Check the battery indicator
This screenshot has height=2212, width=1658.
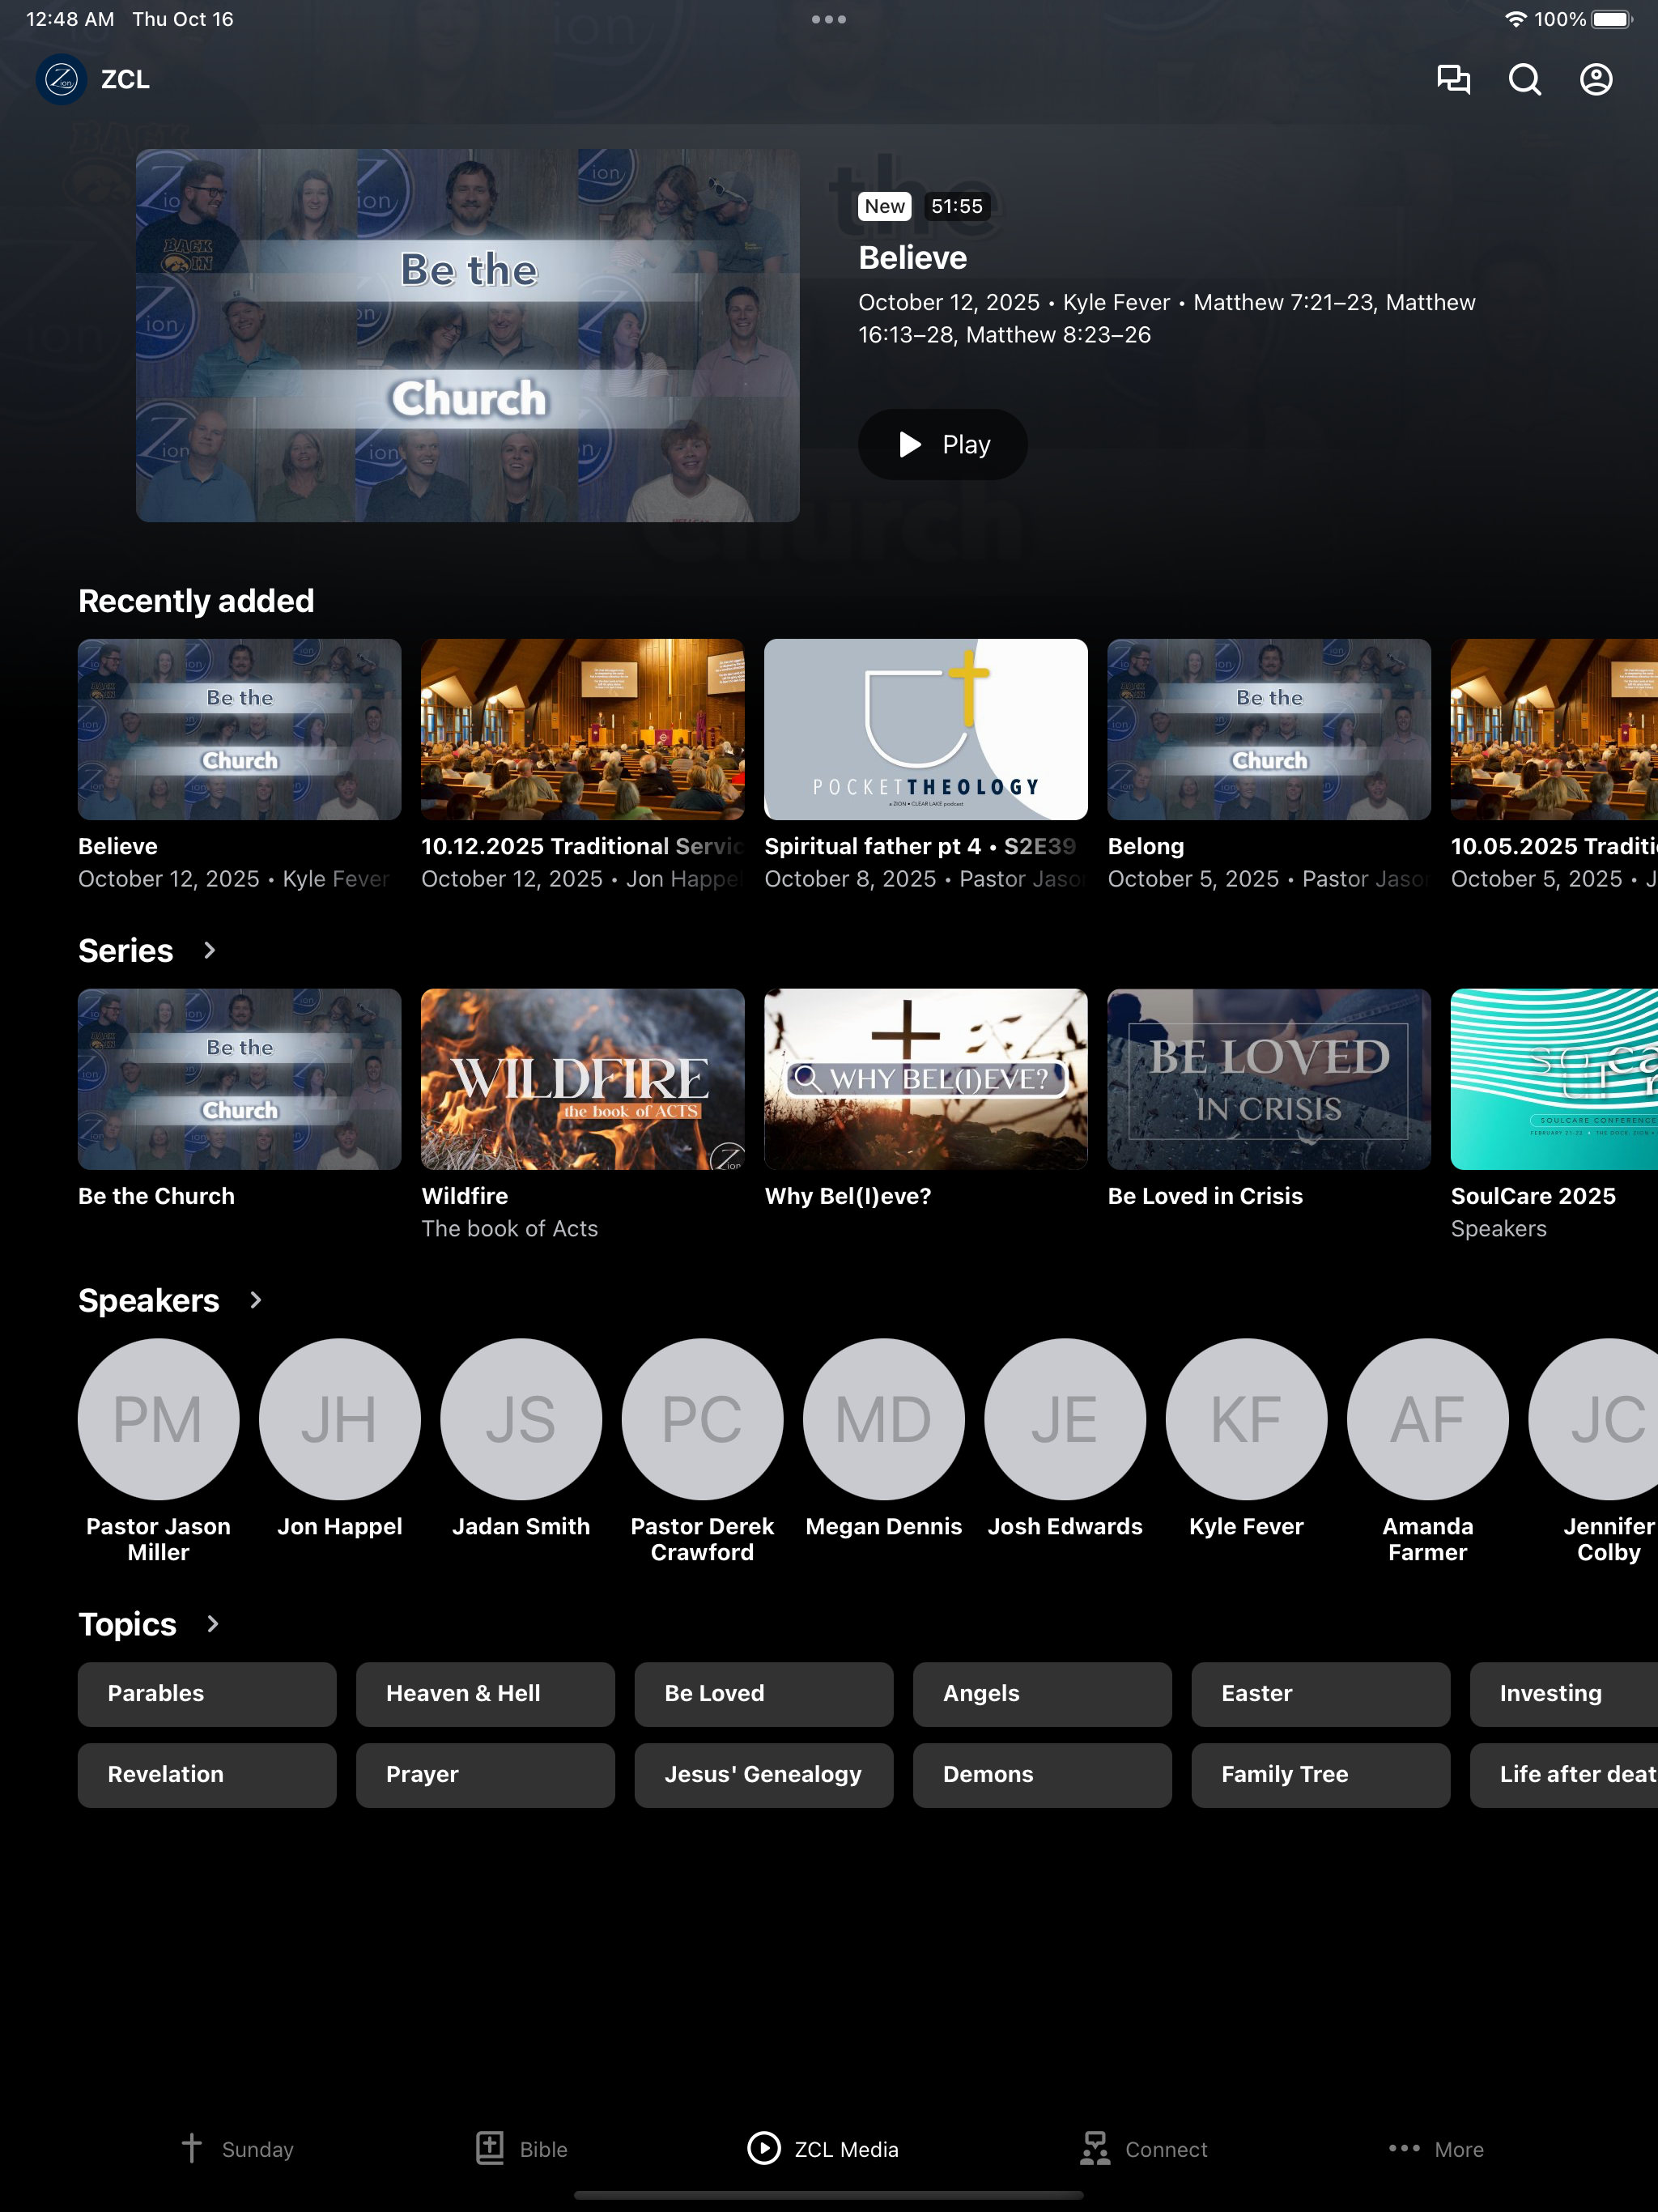coord(1612,19)
